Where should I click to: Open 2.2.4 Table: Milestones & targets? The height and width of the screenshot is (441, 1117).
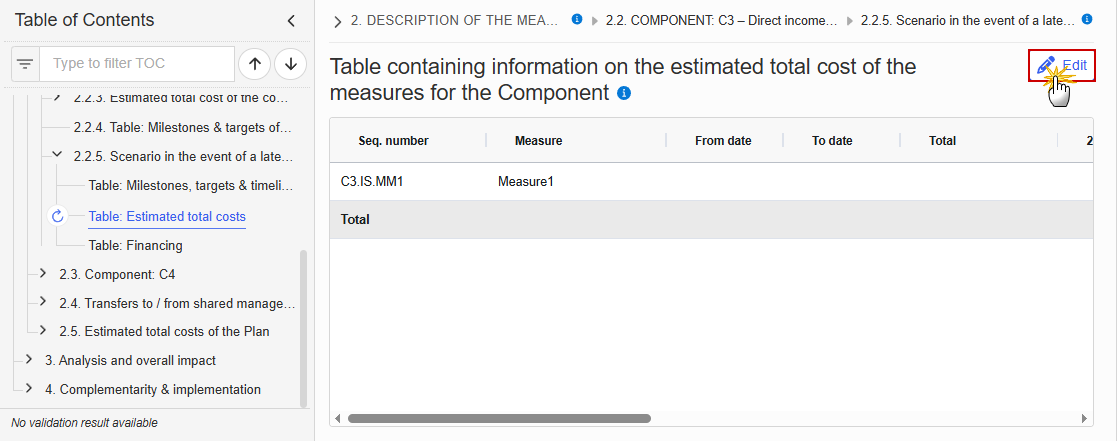pyautogui.click(x=183, y=128)
